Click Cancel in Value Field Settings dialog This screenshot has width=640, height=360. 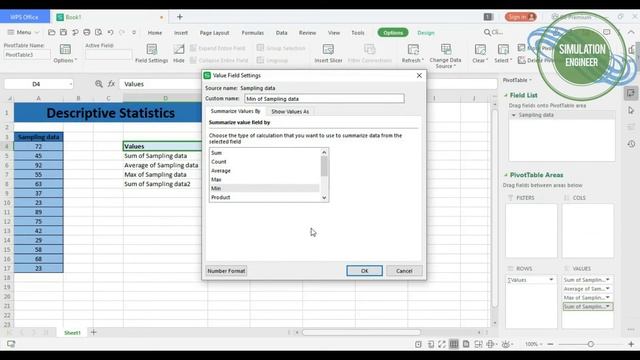[x=404, y=271]
